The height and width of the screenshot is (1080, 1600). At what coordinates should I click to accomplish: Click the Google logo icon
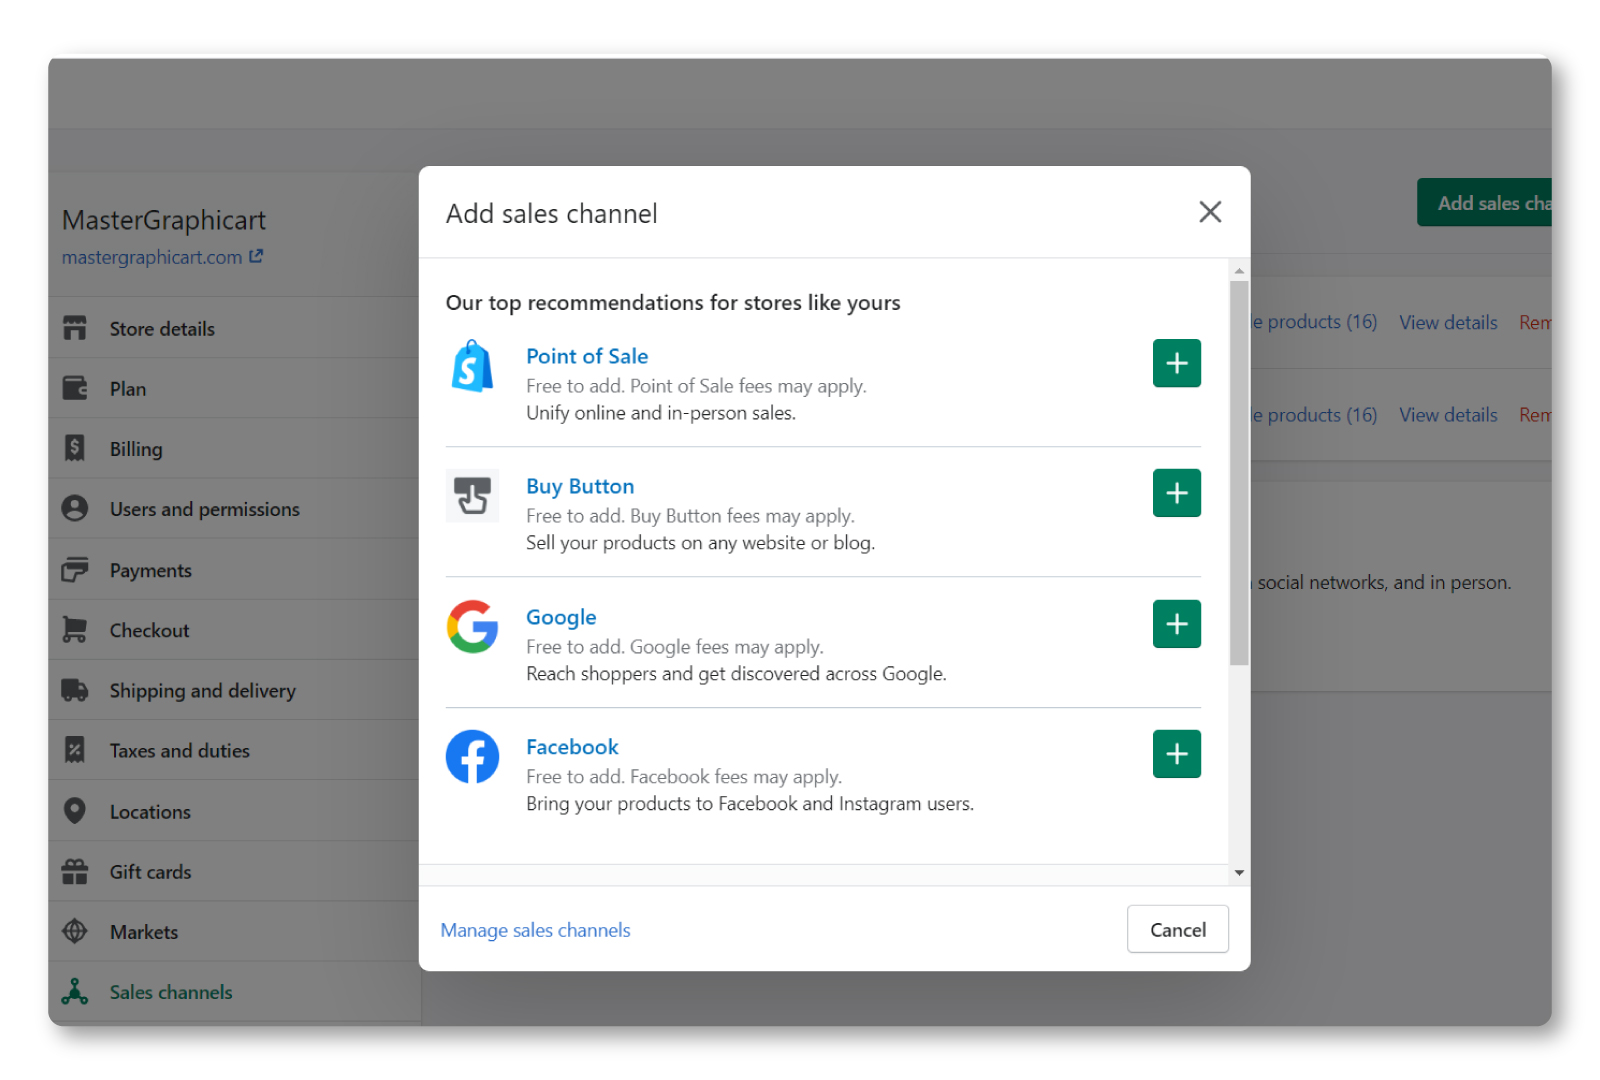472,627
